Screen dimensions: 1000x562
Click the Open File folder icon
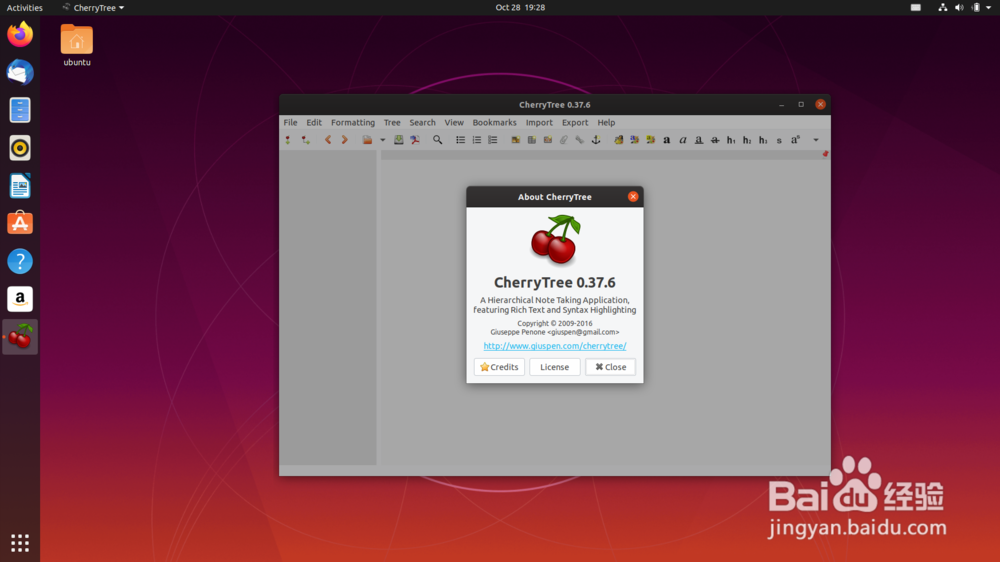367,140
